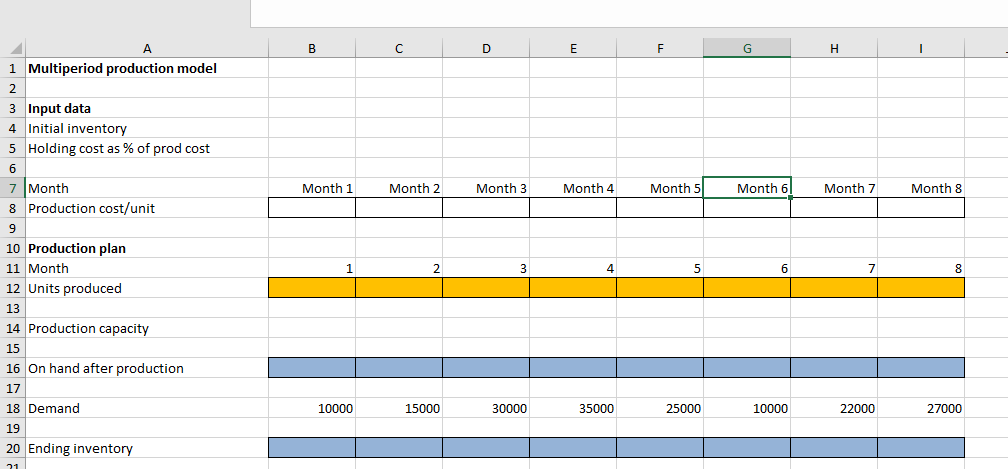Viewport: 1008px width, 469px height.
Task: Select column I header
Action: tap(921, 48)
